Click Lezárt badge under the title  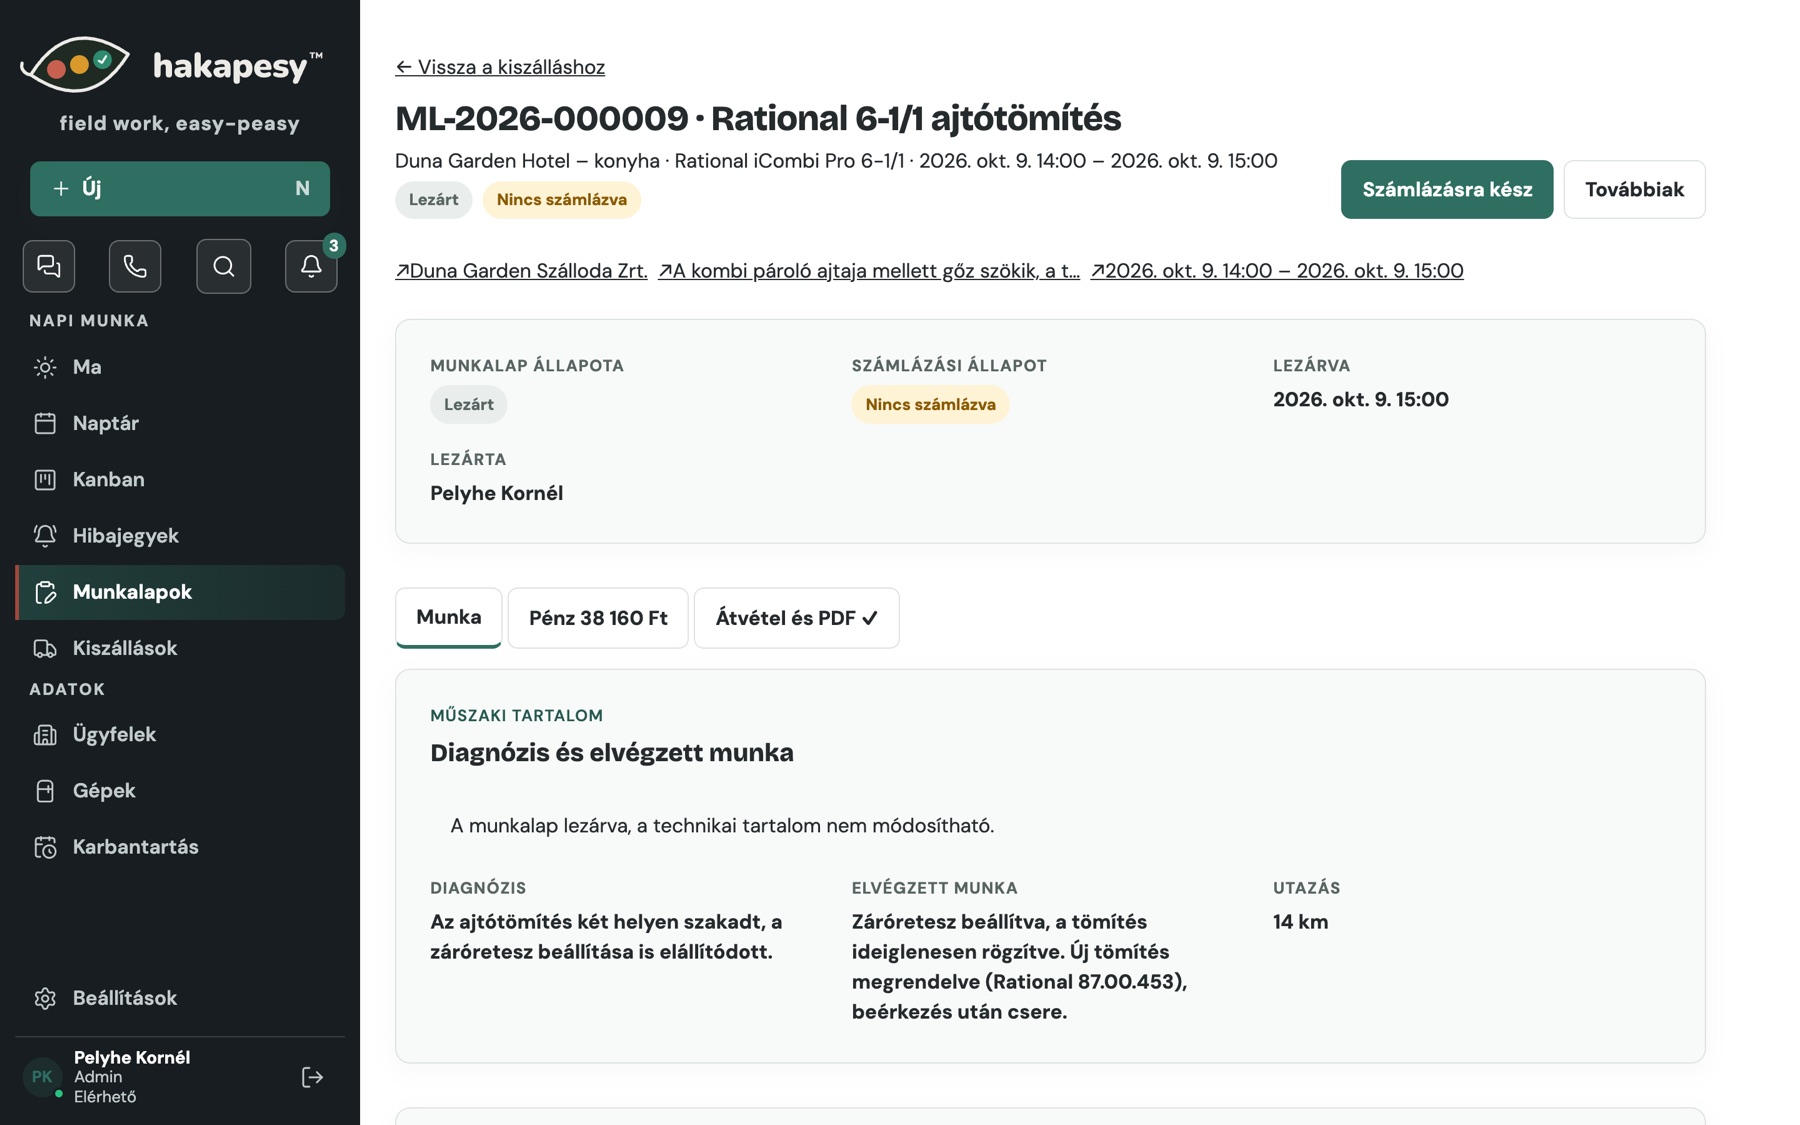pos(433,200)
